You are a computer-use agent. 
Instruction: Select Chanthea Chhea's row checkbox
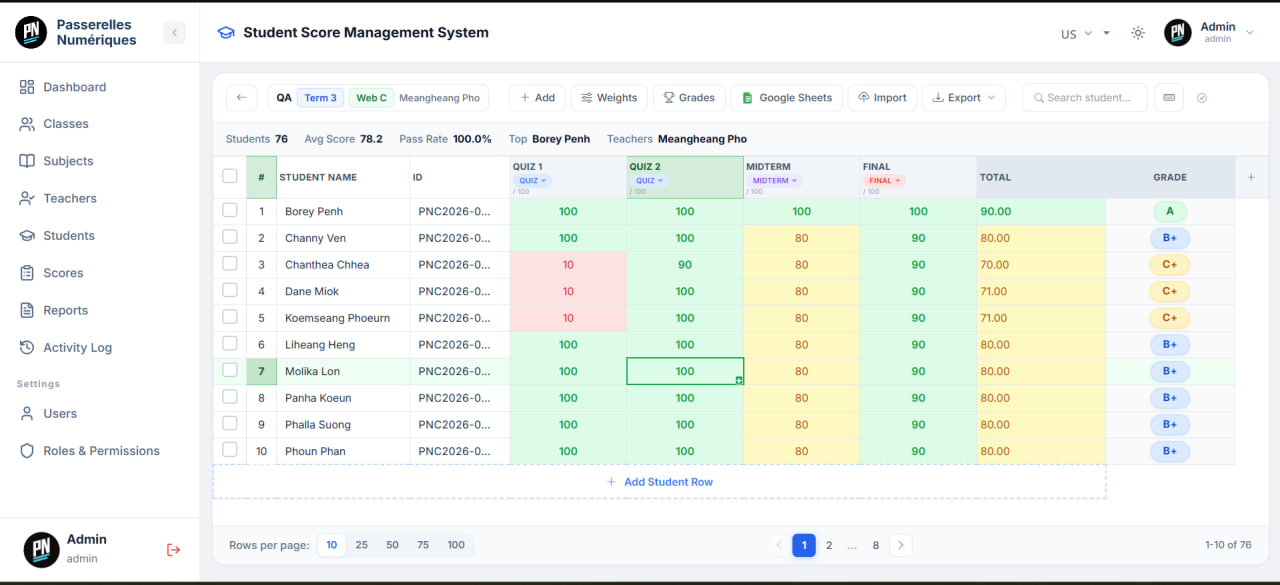point(230,264)
